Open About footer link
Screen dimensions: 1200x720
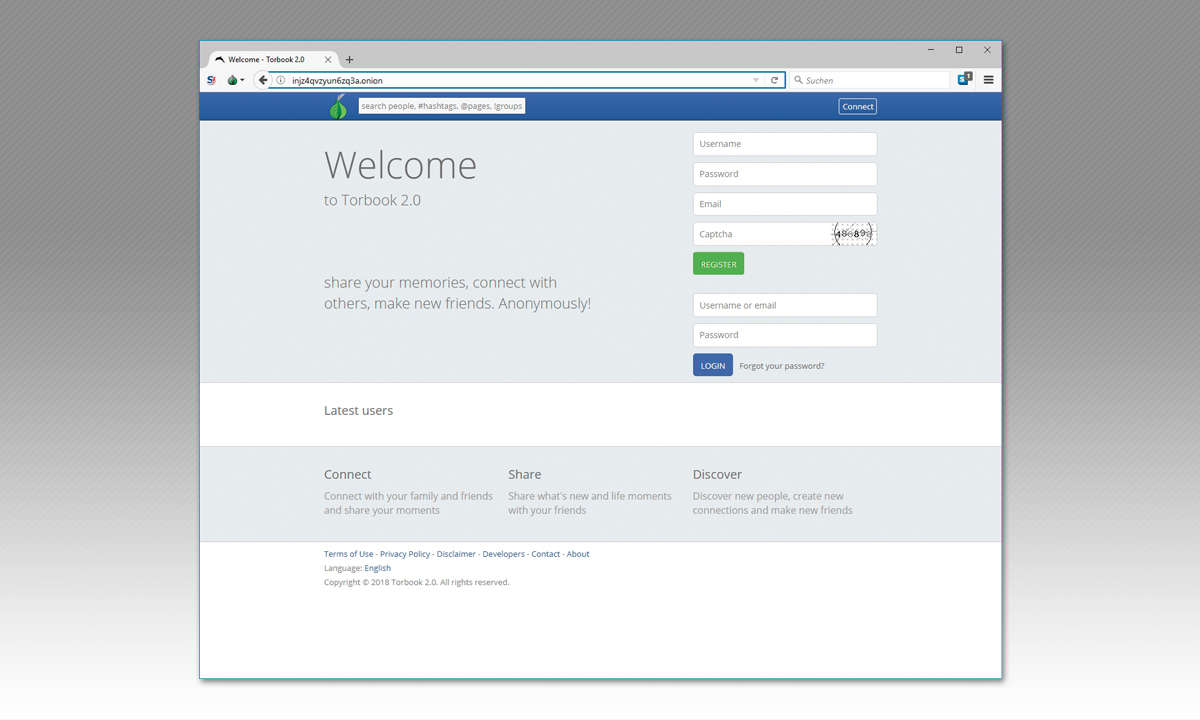(x=578, y=554)
